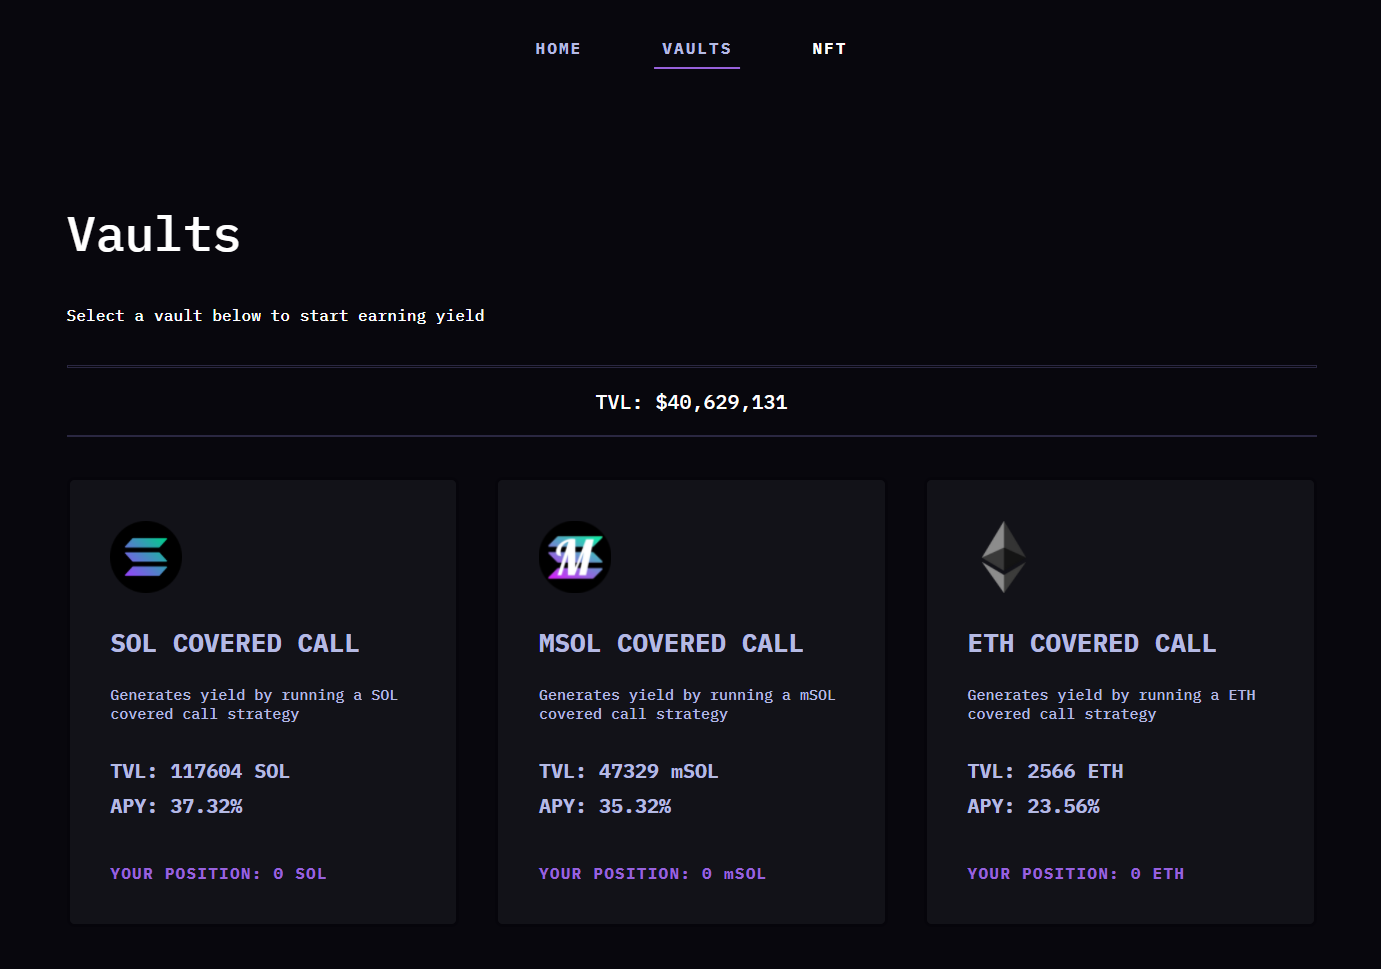Viewport: 1381px width, 969px height.
Task: Click the mSOL vault description text
Action: click(x=687, y=704)
